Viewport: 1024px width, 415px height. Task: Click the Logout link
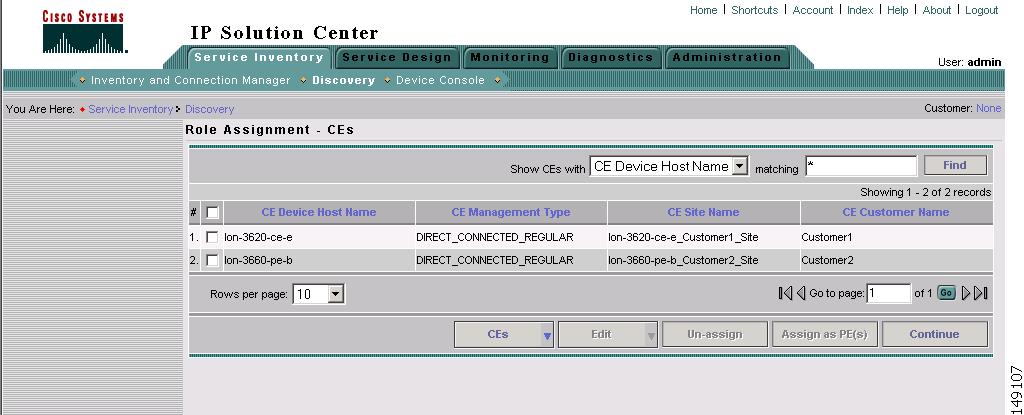(x=982, y=10)
